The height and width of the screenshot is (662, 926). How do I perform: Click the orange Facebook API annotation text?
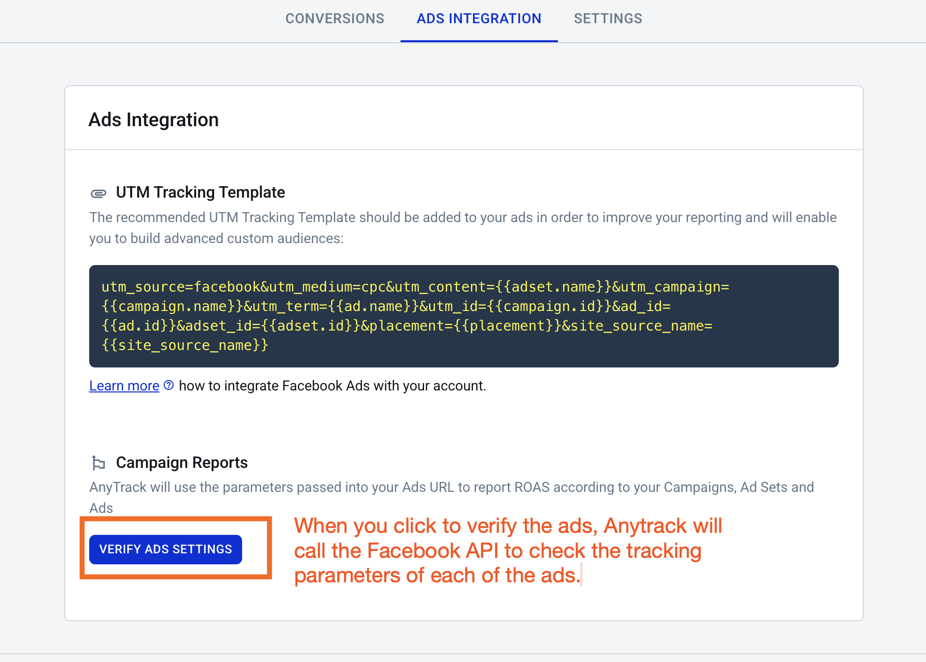click(x=508, y=550)
